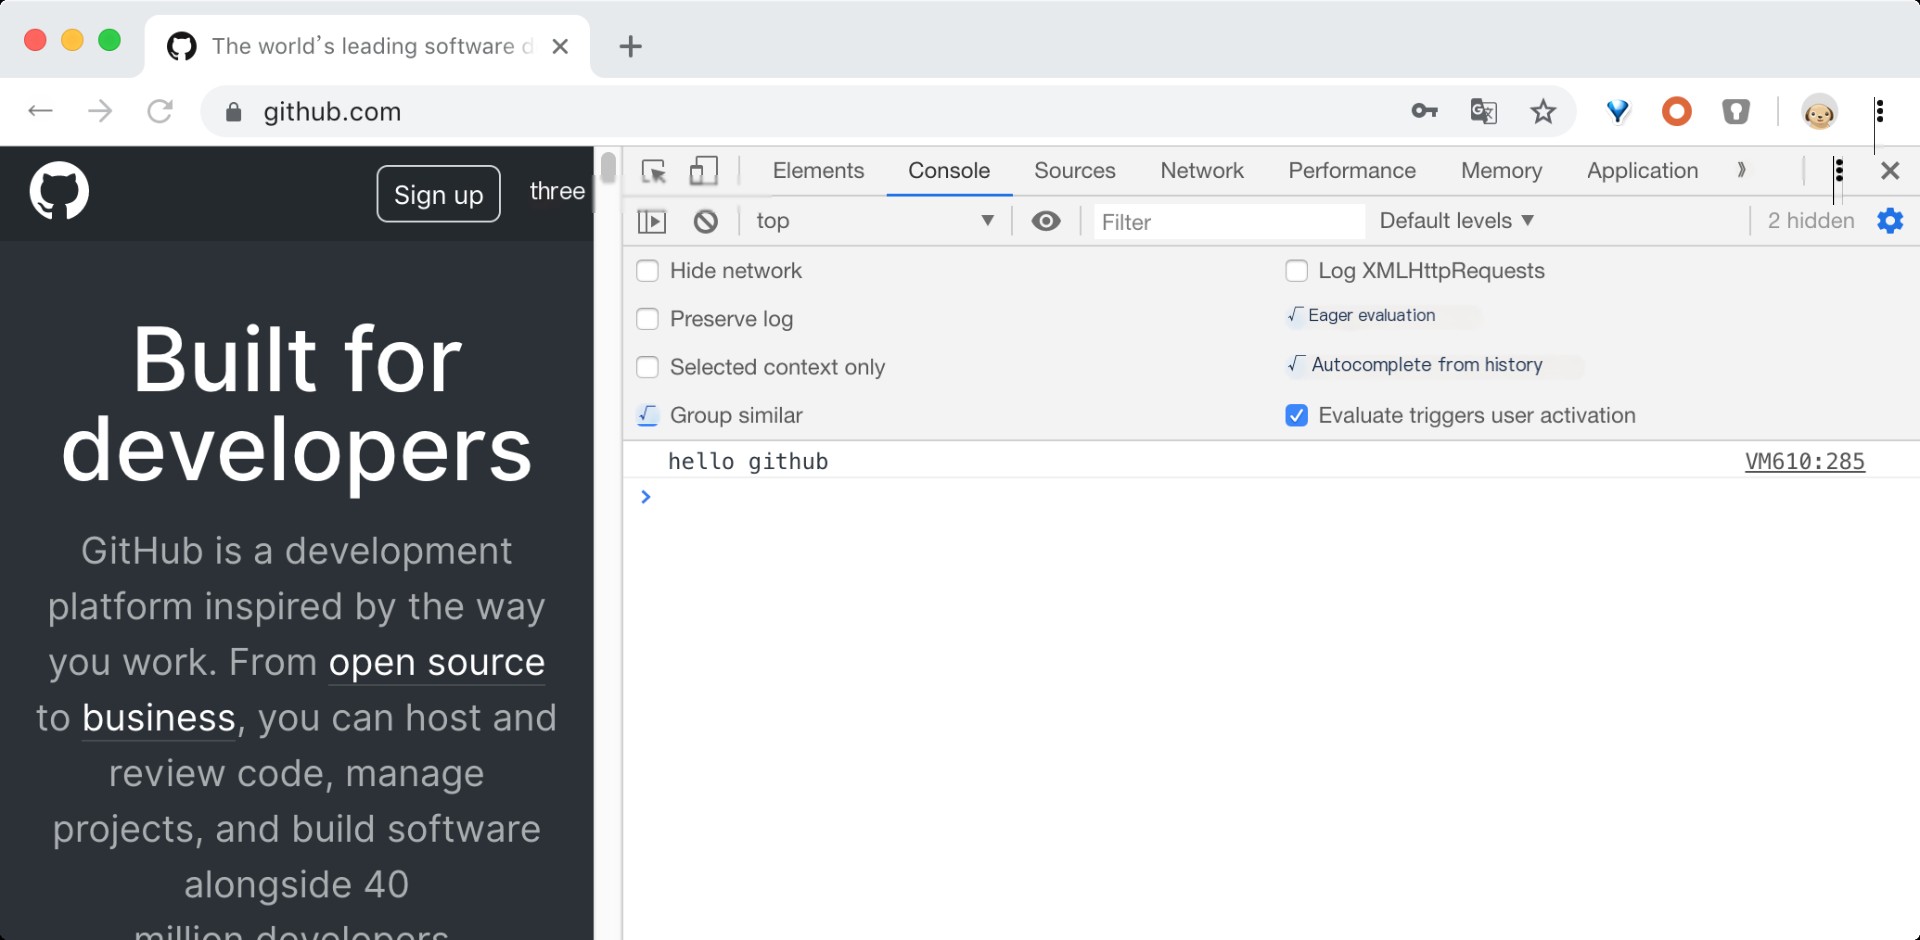Image resolution: width=1920 pixels, height=940 pixels.
Task: Click the console prompt input line
Action: [x=1270, y=497]
